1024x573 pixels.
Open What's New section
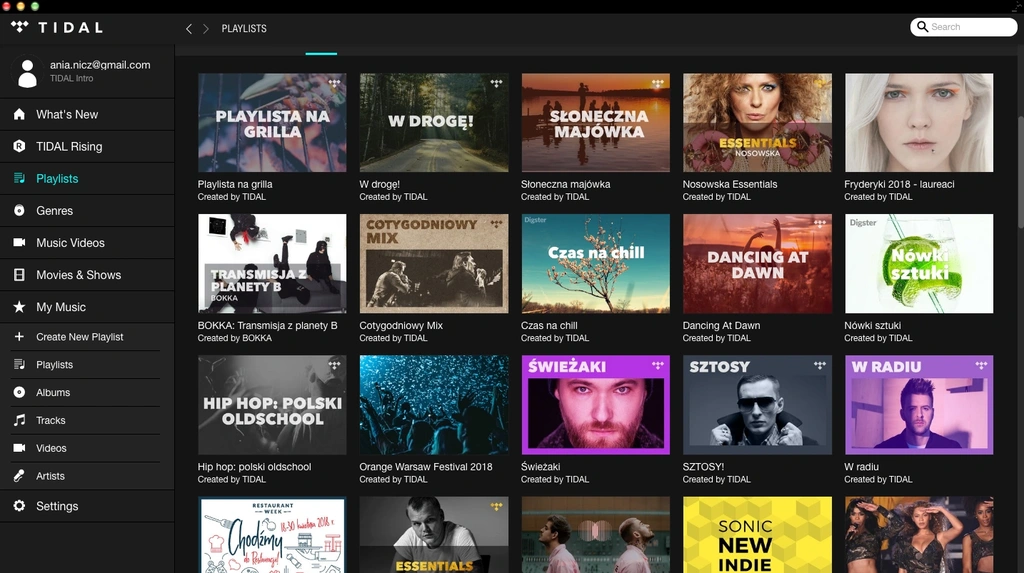click(88, 114)
